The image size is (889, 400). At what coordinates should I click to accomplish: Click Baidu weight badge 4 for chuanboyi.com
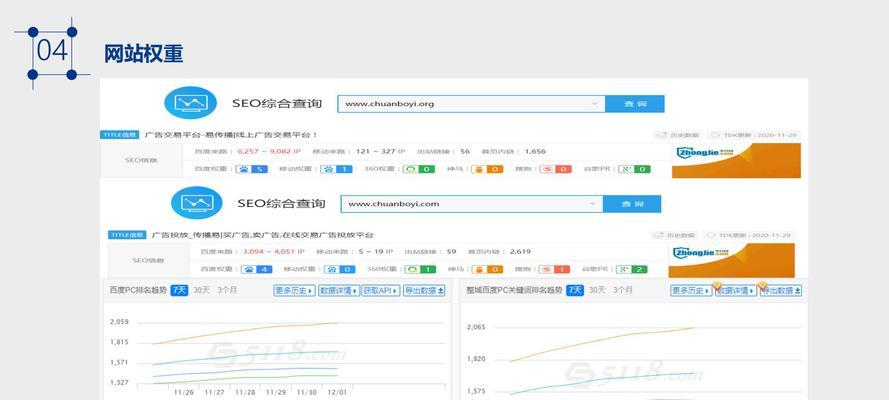tap(256, 269)
